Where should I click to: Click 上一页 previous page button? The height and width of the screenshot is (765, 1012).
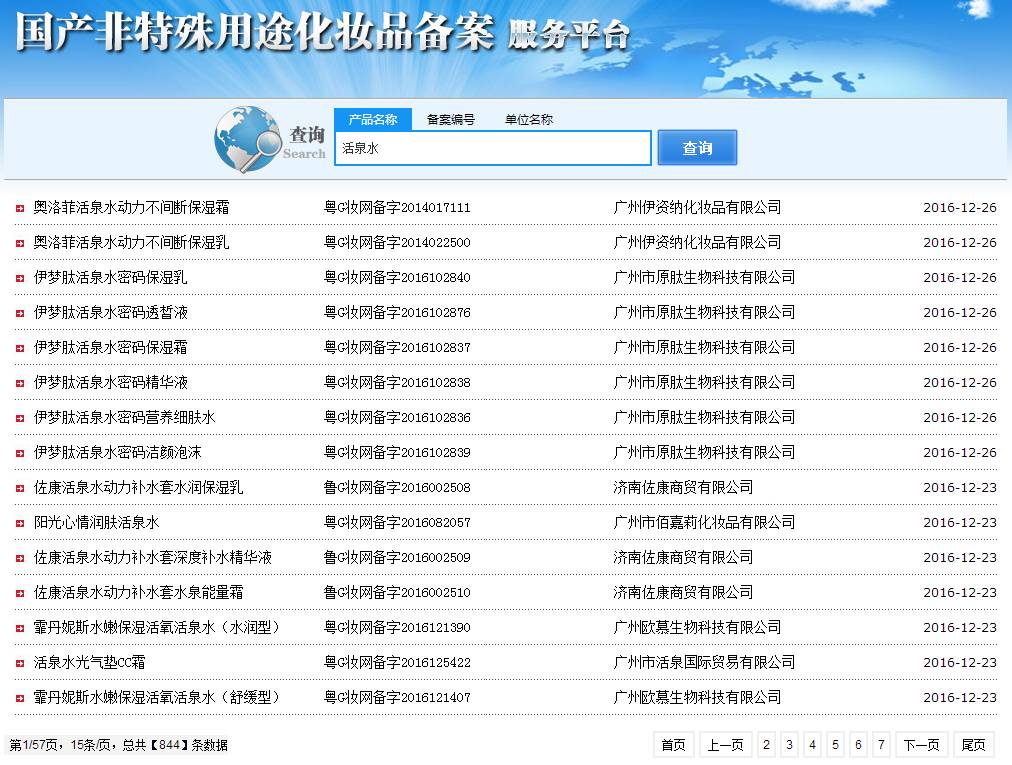pos(725,745)
